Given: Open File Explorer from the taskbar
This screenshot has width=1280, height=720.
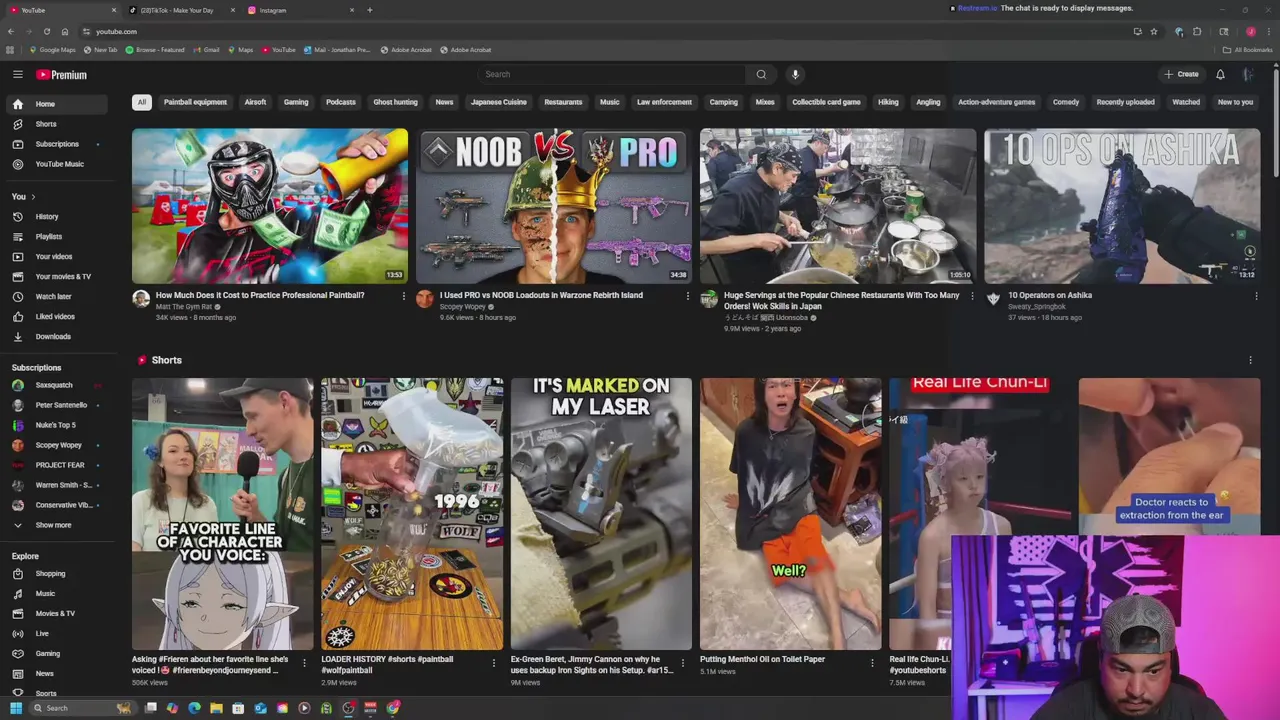Looking at the screenshot, I should point(216,708).
